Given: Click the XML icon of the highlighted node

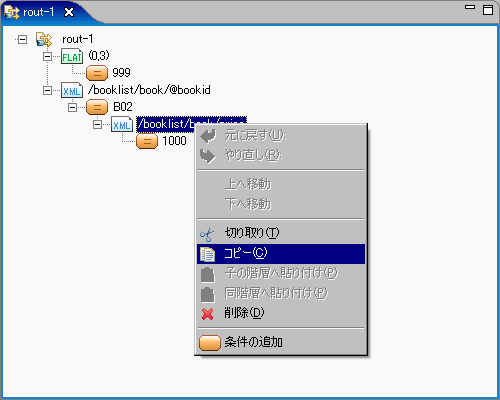Looking at the screenshot, I should pyautogui.click(x=122, y=124).
